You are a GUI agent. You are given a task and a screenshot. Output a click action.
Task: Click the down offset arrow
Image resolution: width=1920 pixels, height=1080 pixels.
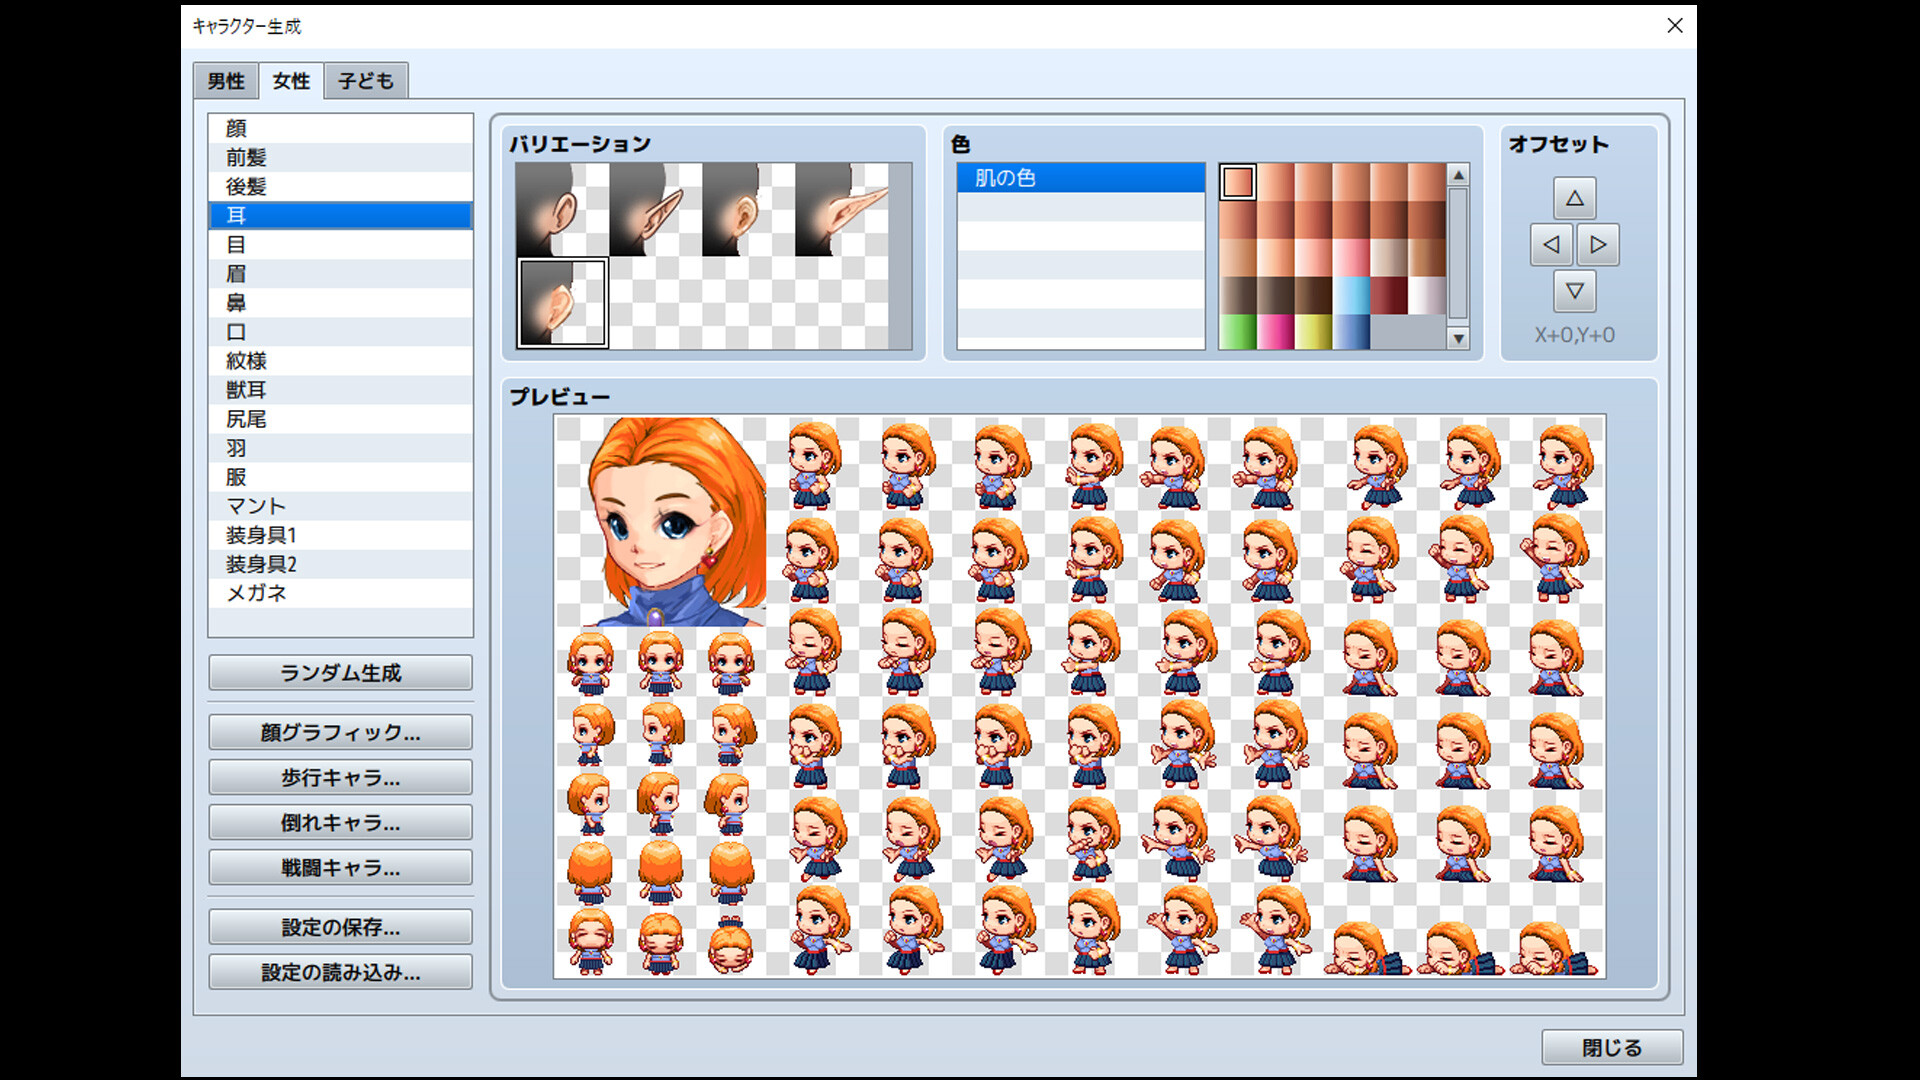point(1575,291)
